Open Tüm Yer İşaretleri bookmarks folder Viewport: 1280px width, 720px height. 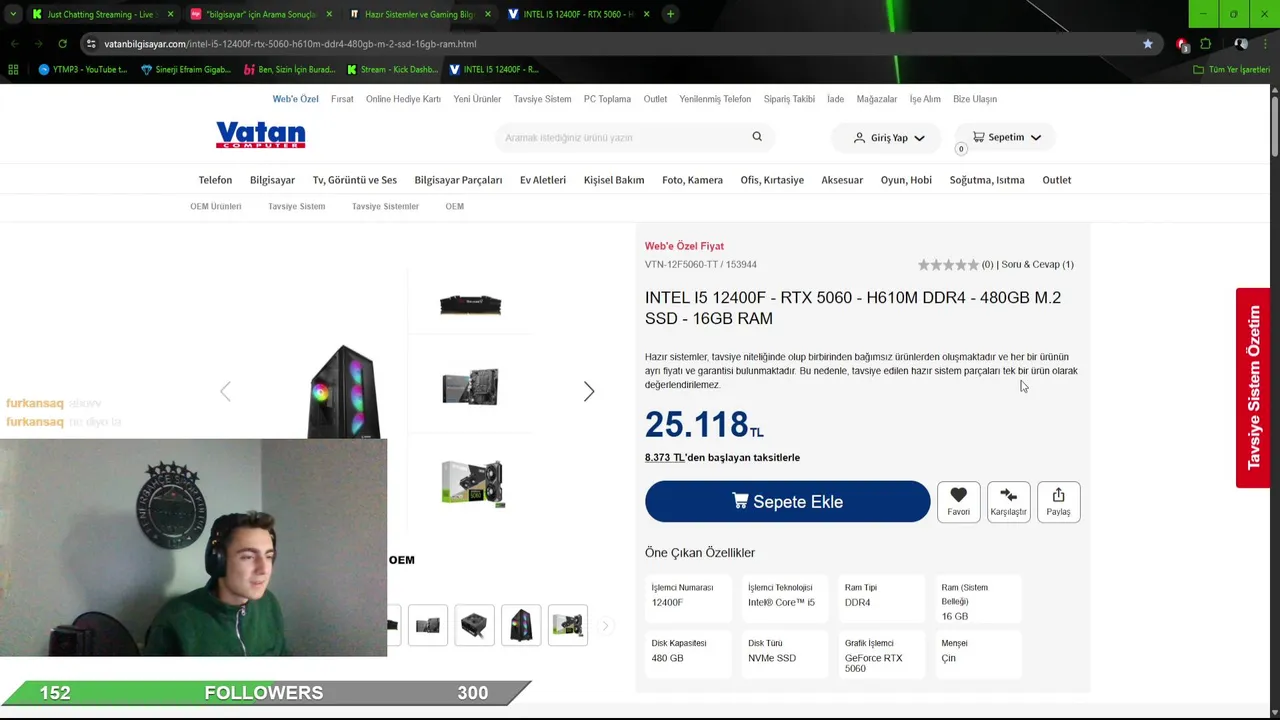coord(1231,69)
